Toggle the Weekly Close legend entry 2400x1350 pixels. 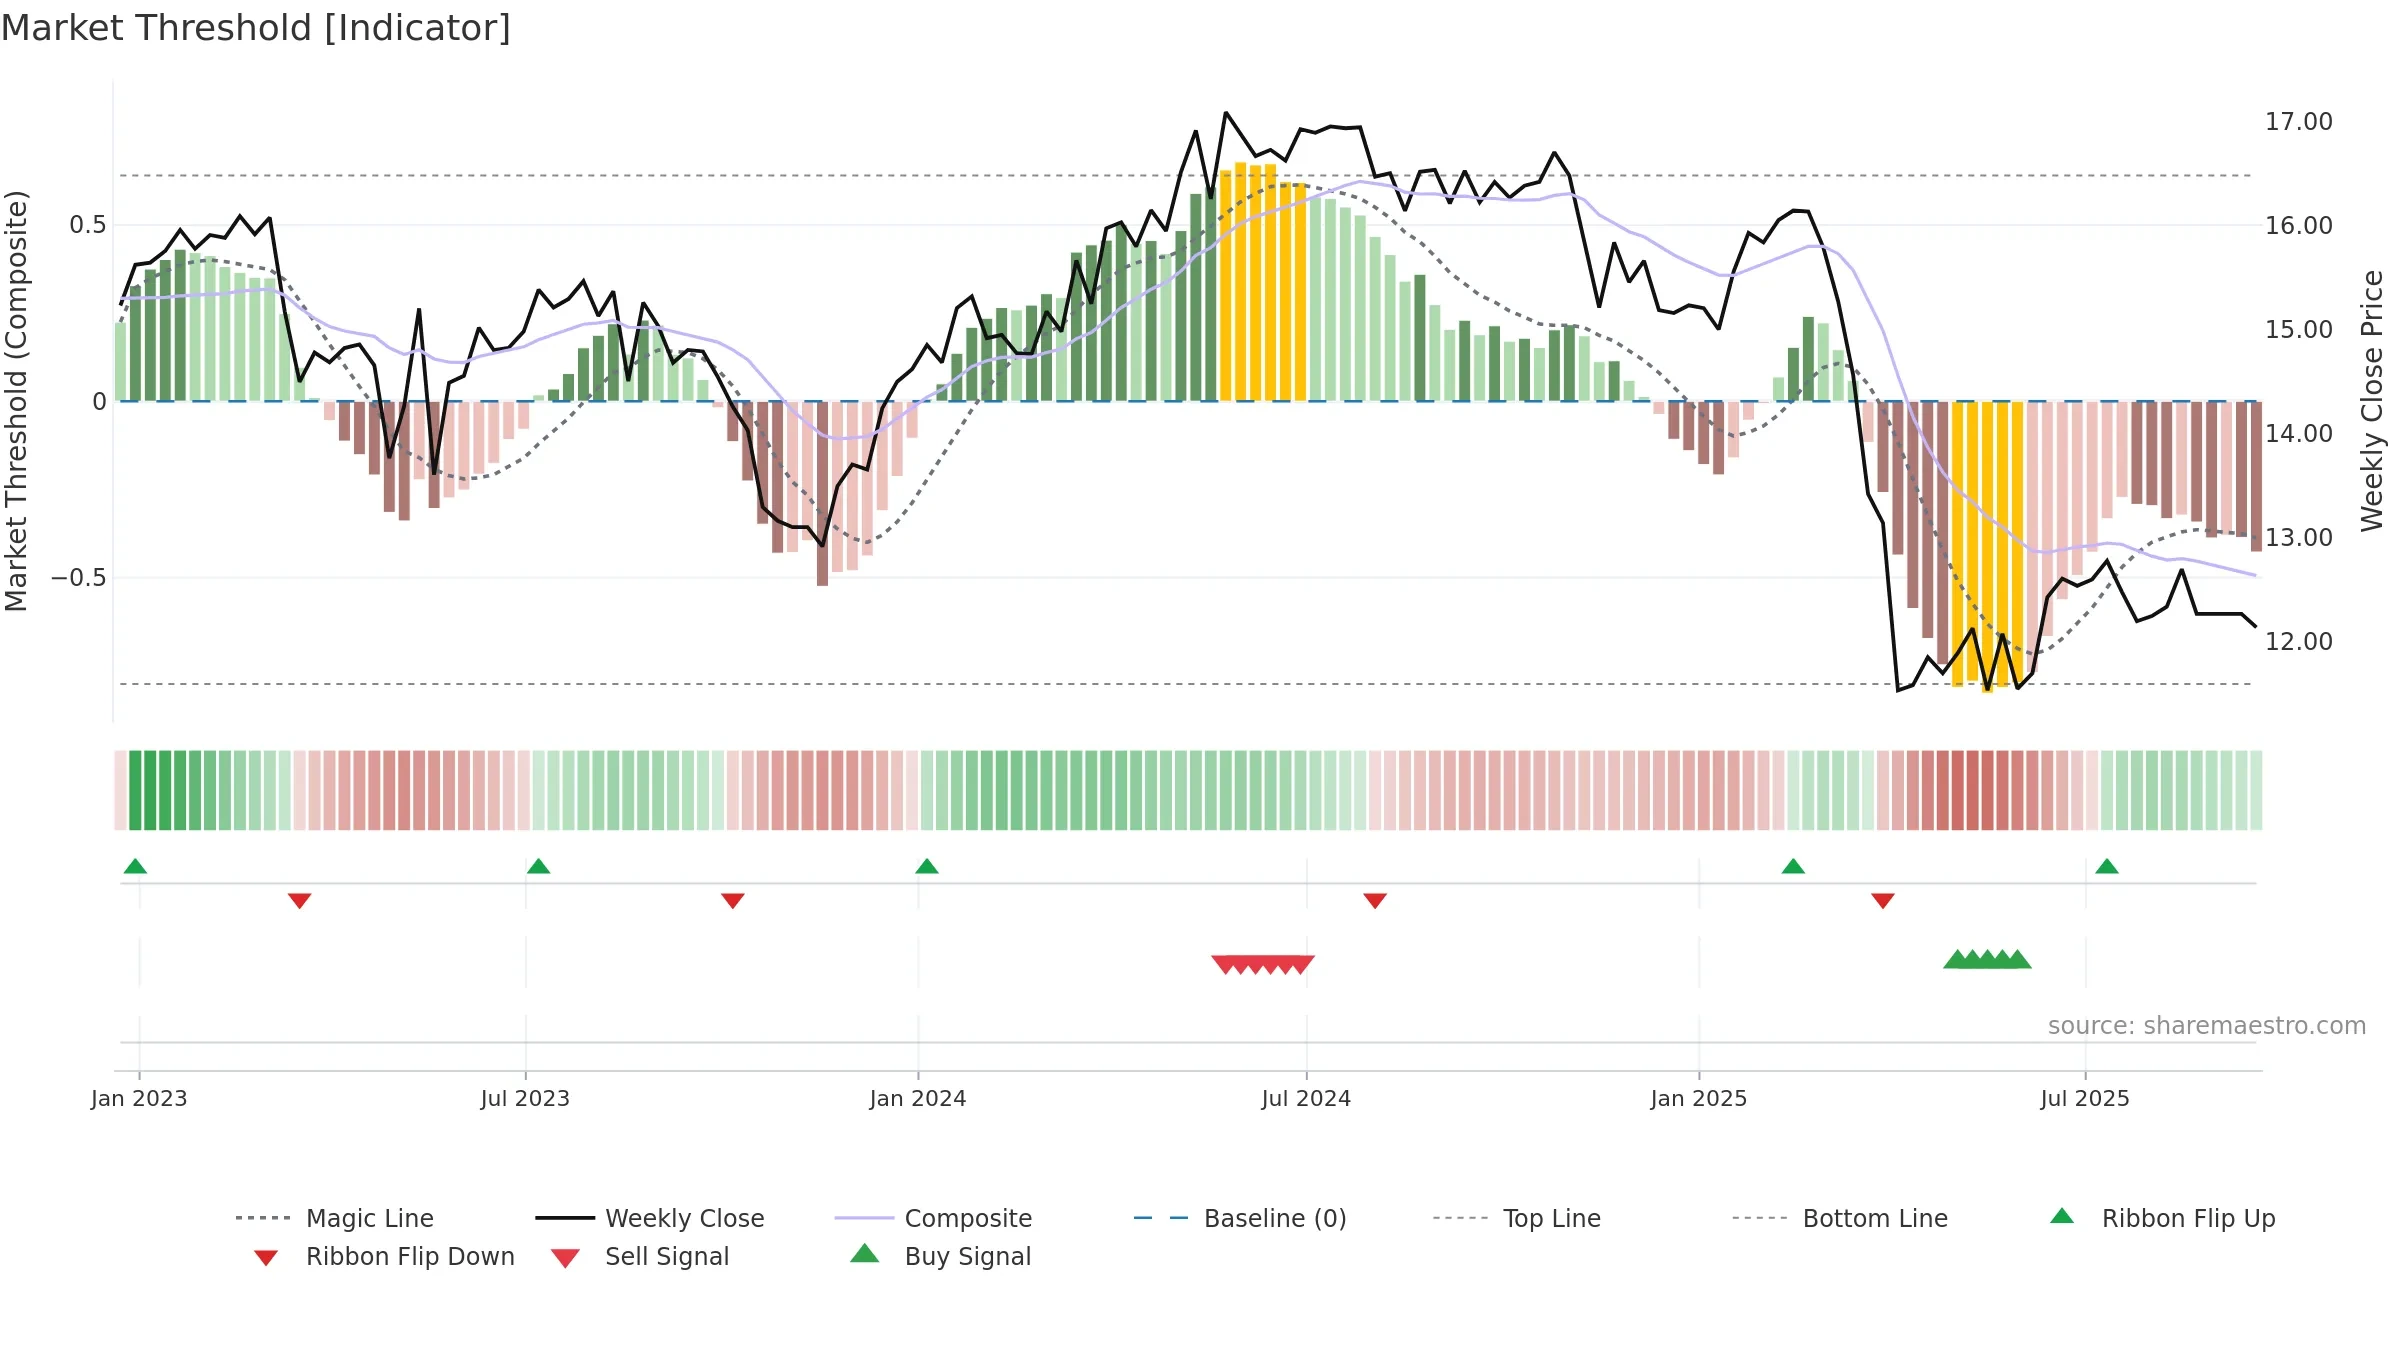(650, 1218)
